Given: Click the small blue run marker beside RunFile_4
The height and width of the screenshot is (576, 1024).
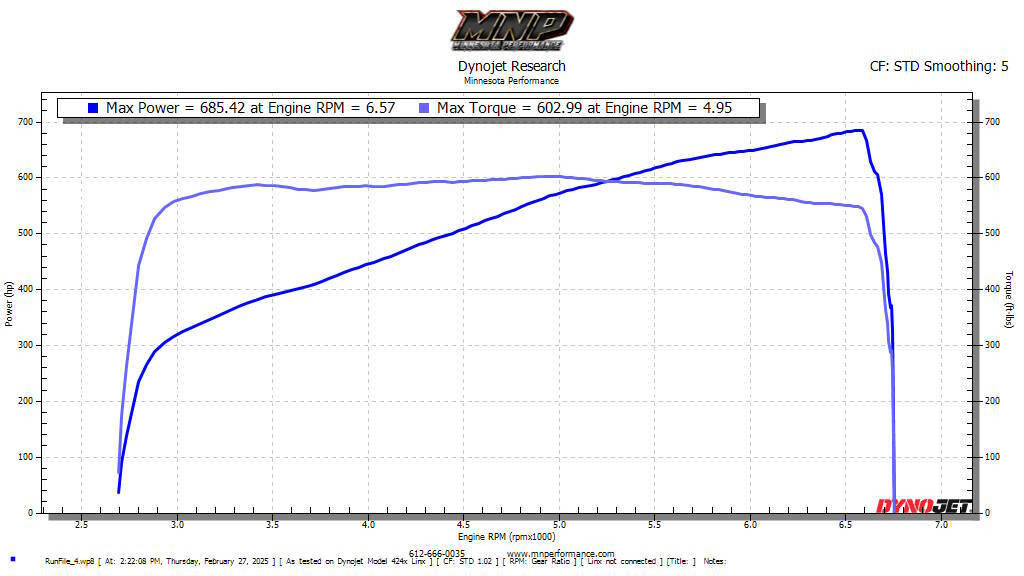Looking at the screenshot, I should (x=13, y=560).
